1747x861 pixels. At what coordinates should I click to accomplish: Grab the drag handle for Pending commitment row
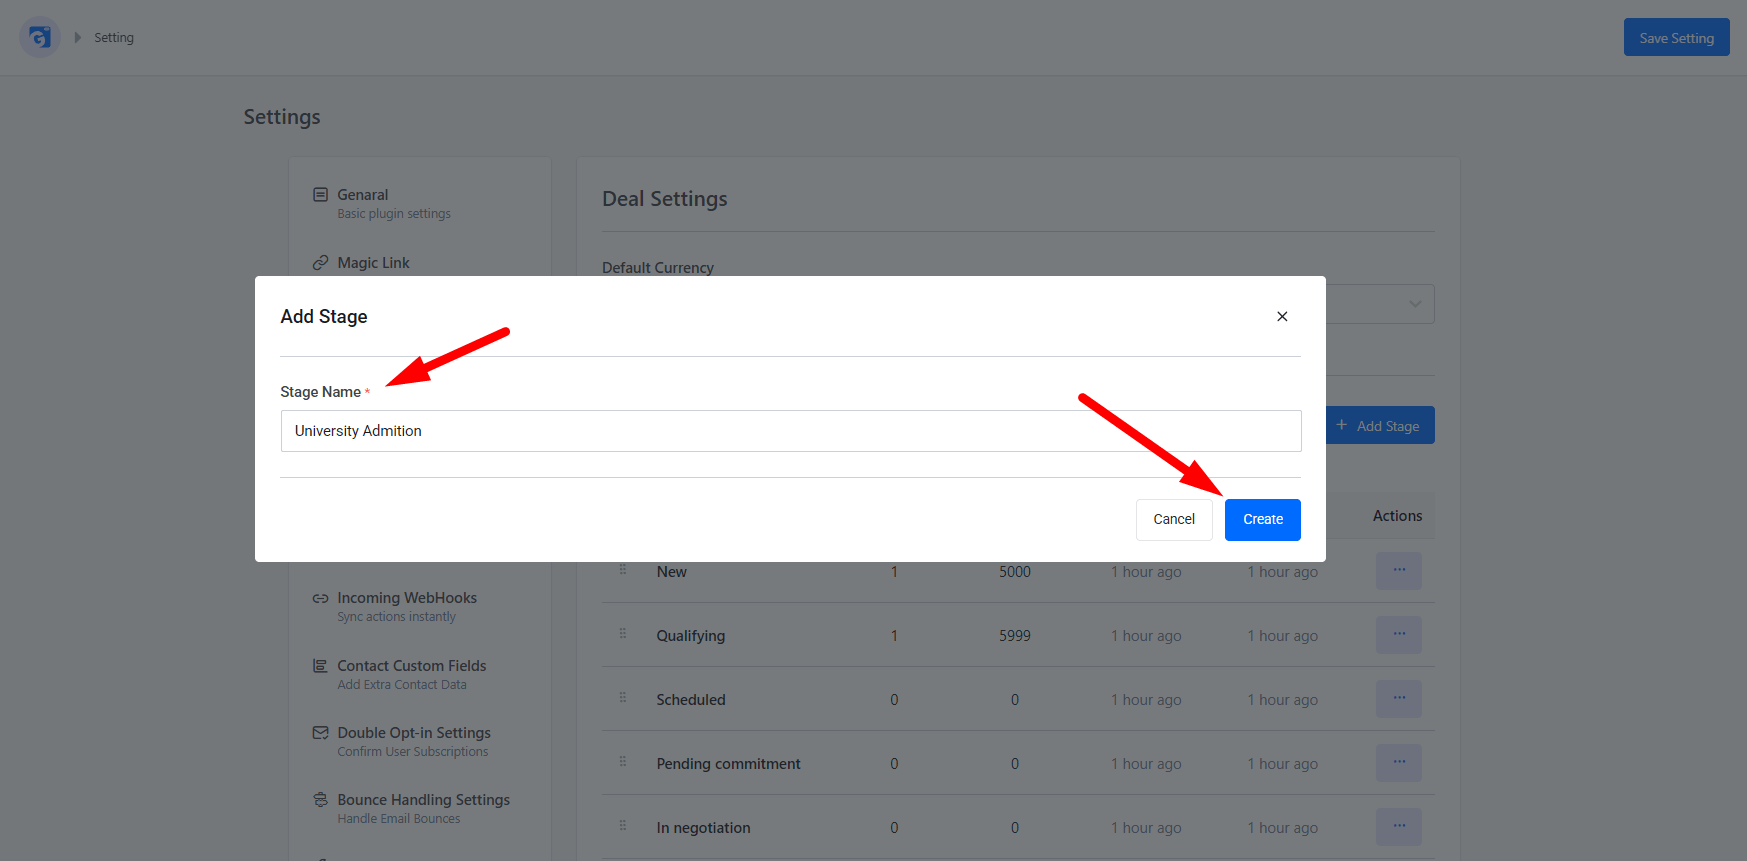click(x=622, y=762)
